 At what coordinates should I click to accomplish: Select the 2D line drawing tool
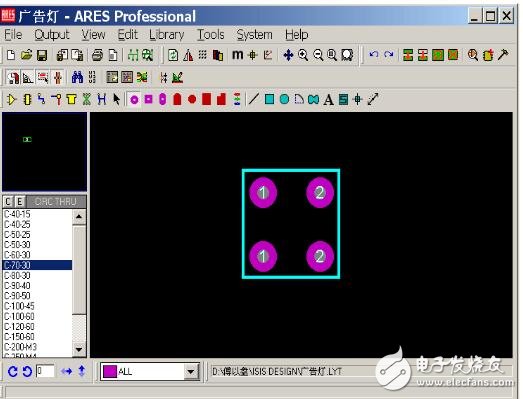(253, 99)
